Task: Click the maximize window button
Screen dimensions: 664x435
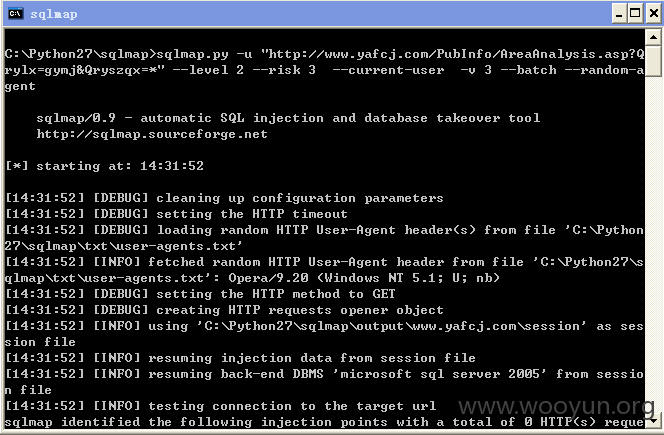Action: (x=636, y=14)
